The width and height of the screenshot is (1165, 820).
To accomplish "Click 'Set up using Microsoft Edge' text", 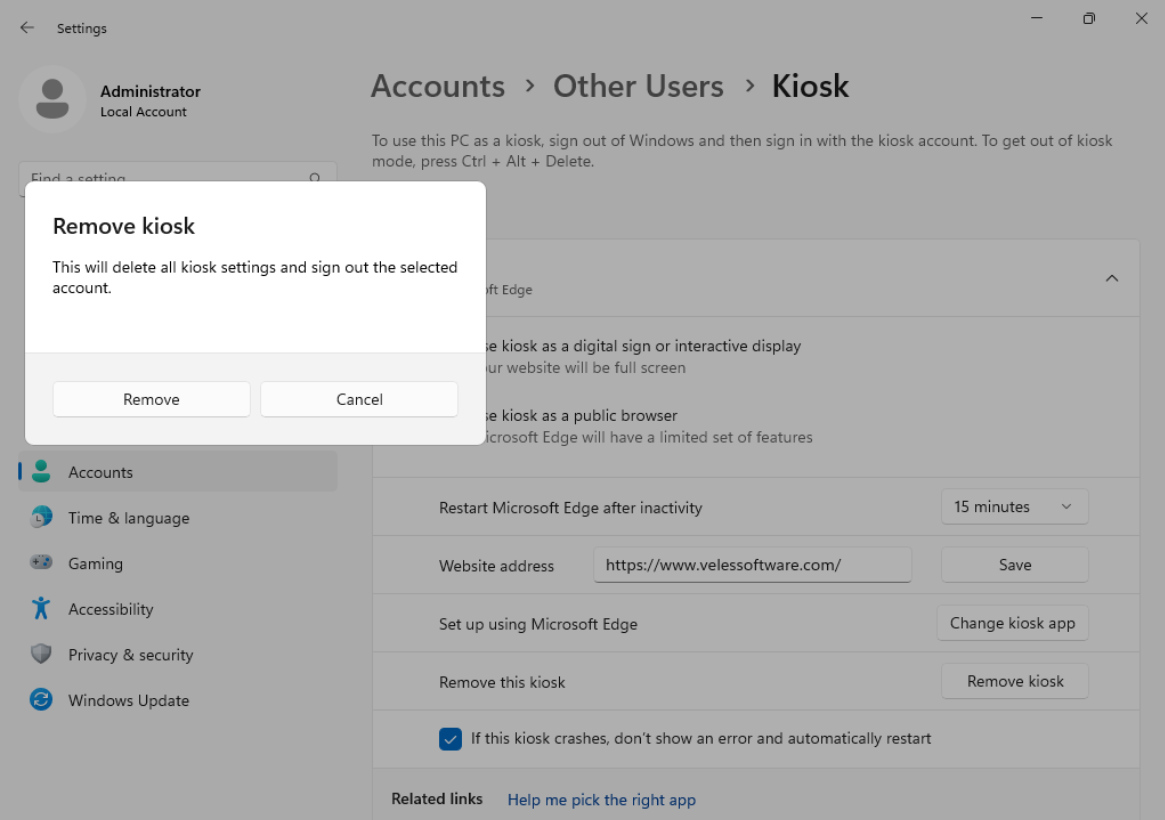I will 538,624.
